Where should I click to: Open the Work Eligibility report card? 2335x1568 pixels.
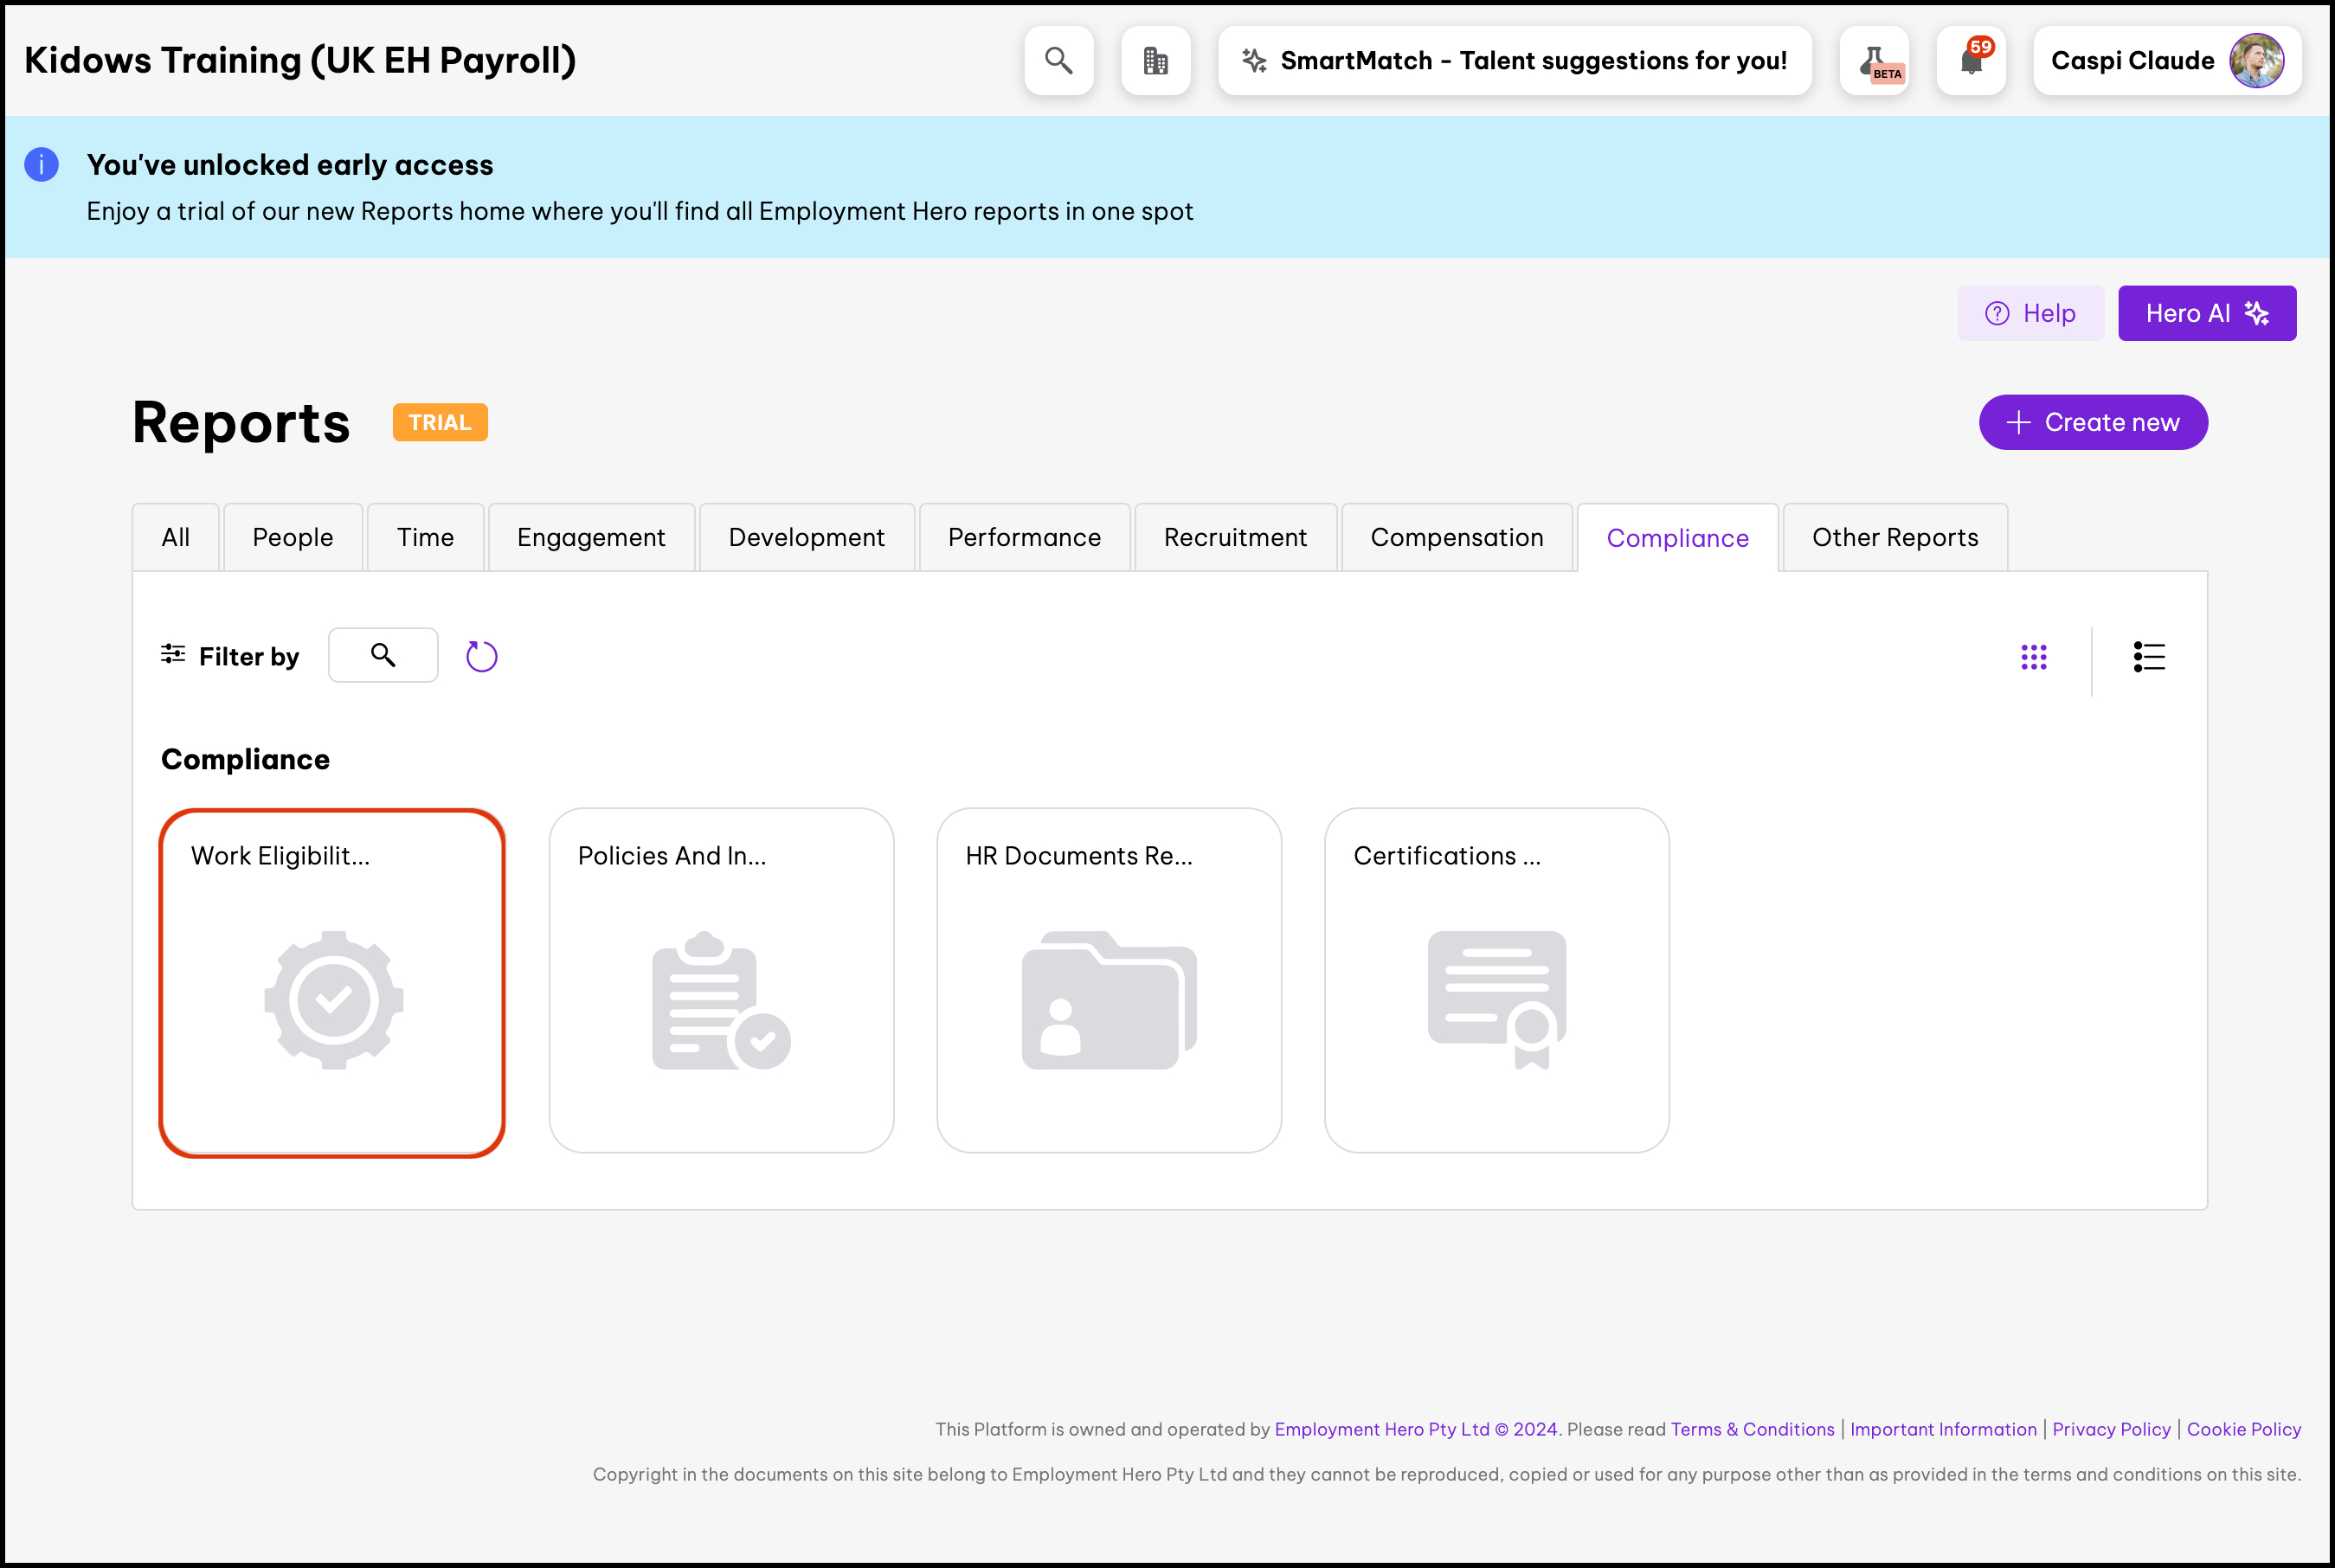332,982
